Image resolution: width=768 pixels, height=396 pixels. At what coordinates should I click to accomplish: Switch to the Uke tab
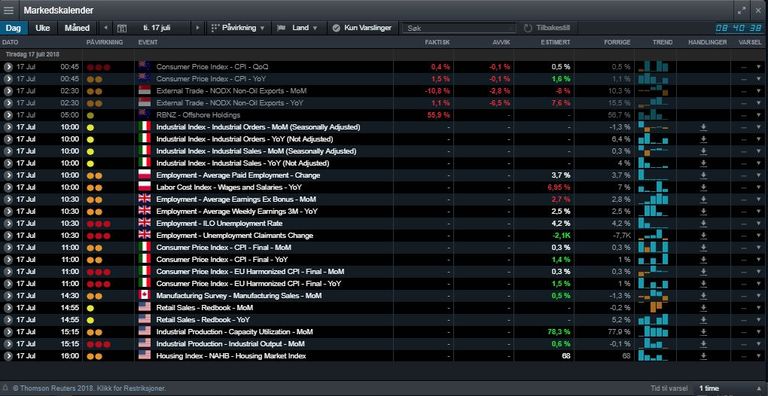pyautogui.click(x=43, y=28)
